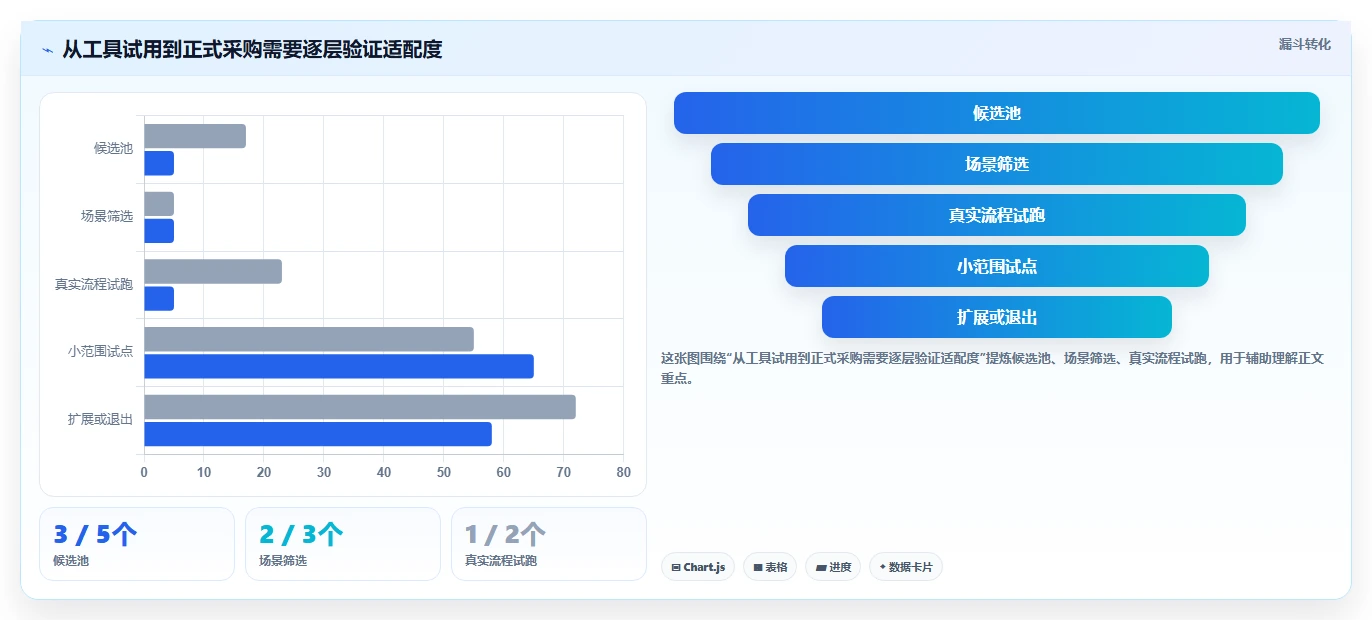Click the 表格 chip

[770, 567]
